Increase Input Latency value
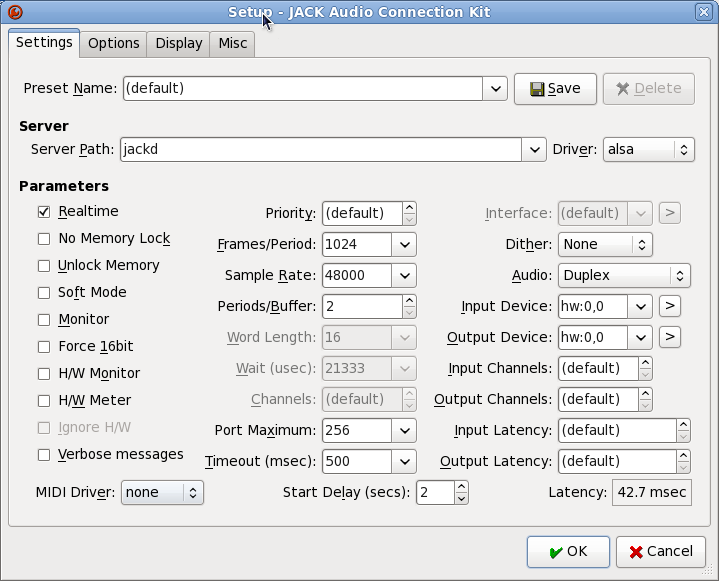 coord(683,425)
